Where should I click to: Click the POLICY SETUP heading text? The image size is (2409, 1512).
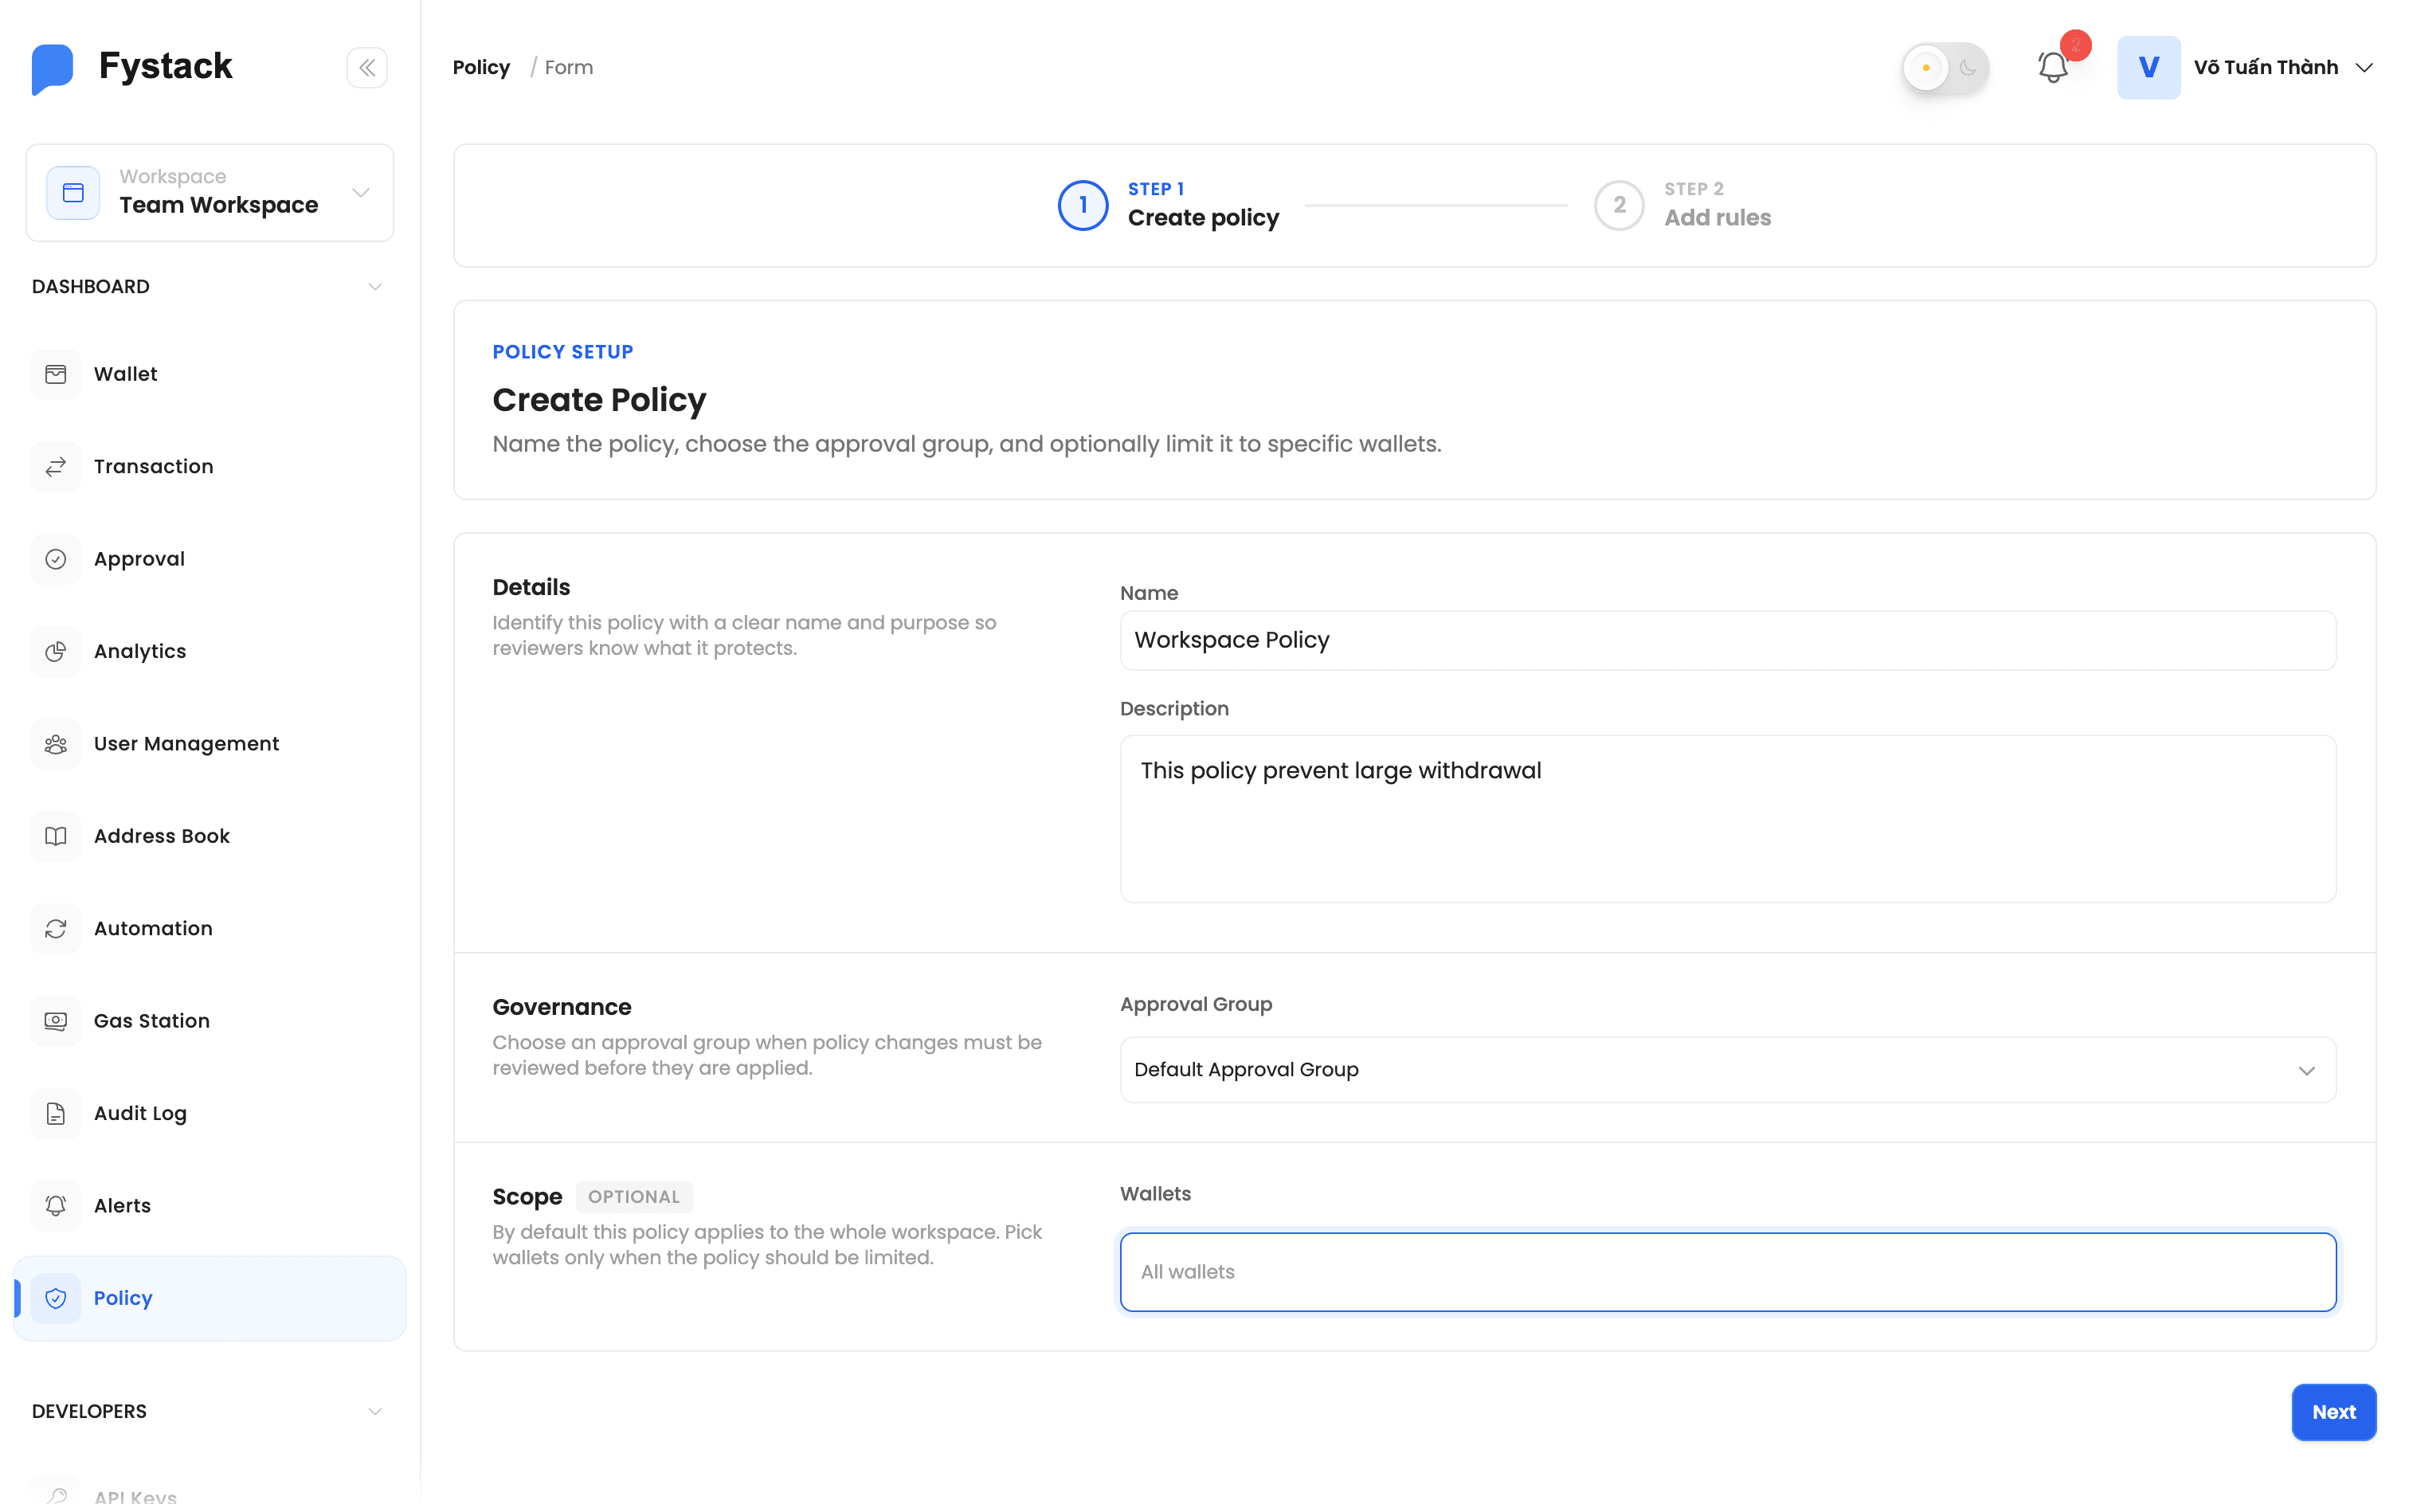pyautogui.click(x=562, y=352)
